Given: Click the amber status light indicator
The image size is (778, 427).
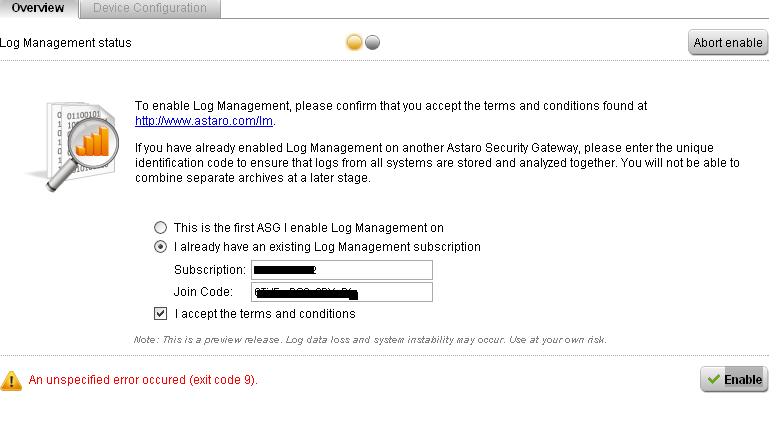Looking at the screenshot, I should click(354, 42).
